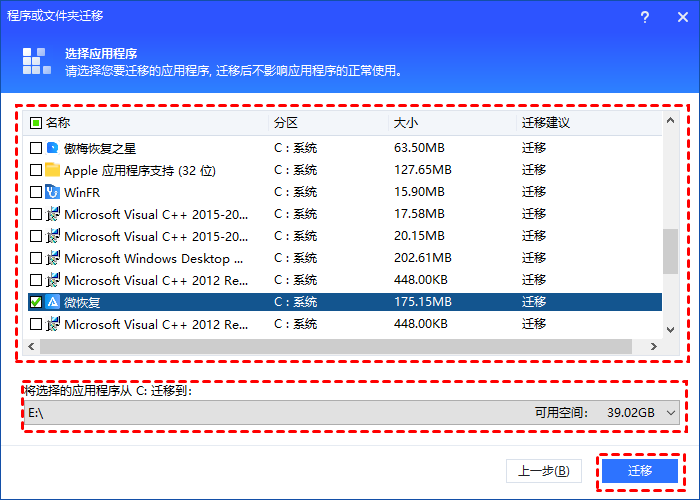Click the Microsoft Windows Desktop installer icon

(x=53, y=258)
